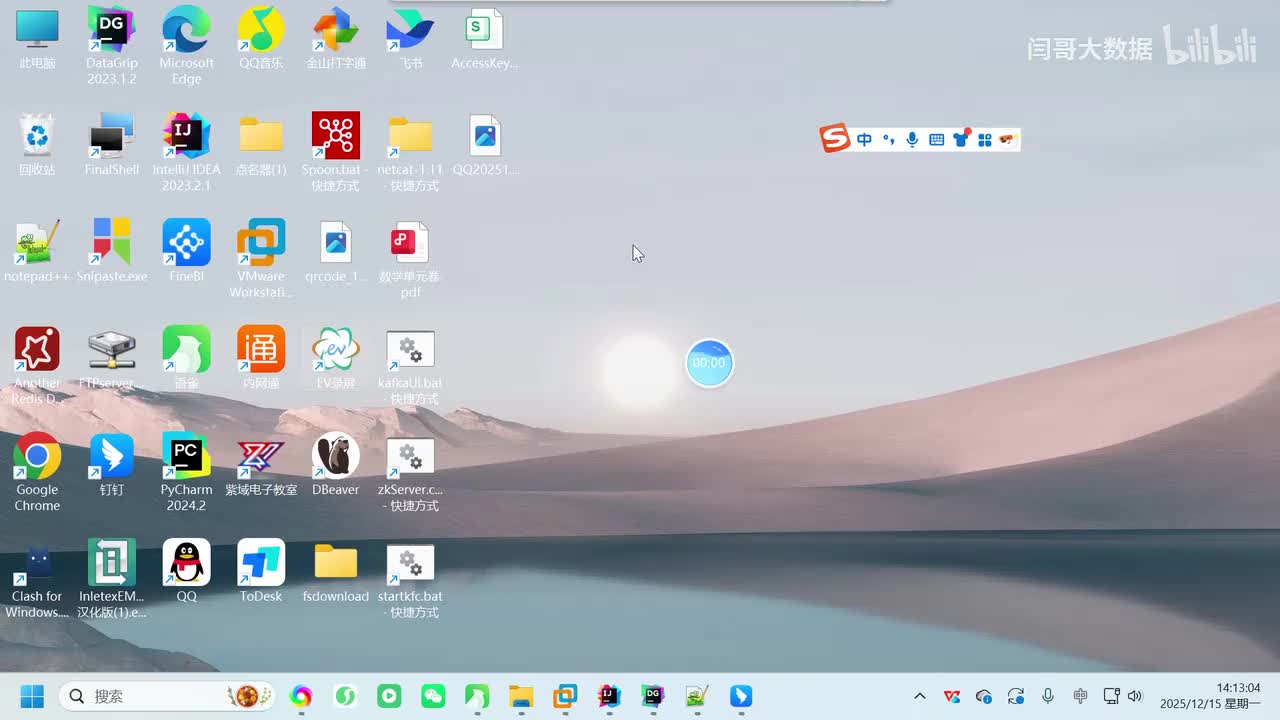Open File Explorer from the taskbar

pos(521,696)
